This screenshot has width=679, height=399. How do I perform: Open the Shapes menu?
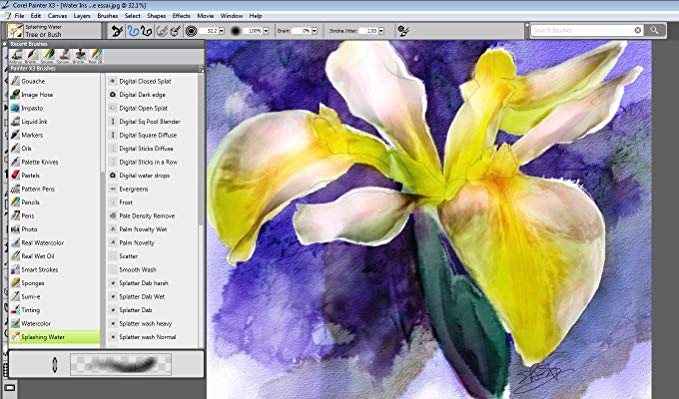[x=156, y=16]
